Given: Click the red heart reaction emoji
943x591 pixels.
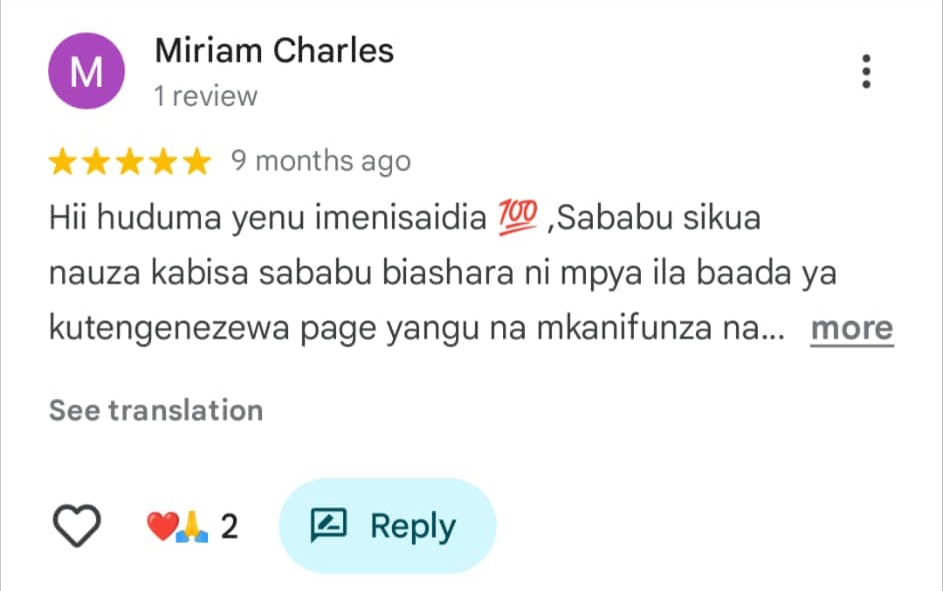Looking at the screenshot, I should 160,527.
